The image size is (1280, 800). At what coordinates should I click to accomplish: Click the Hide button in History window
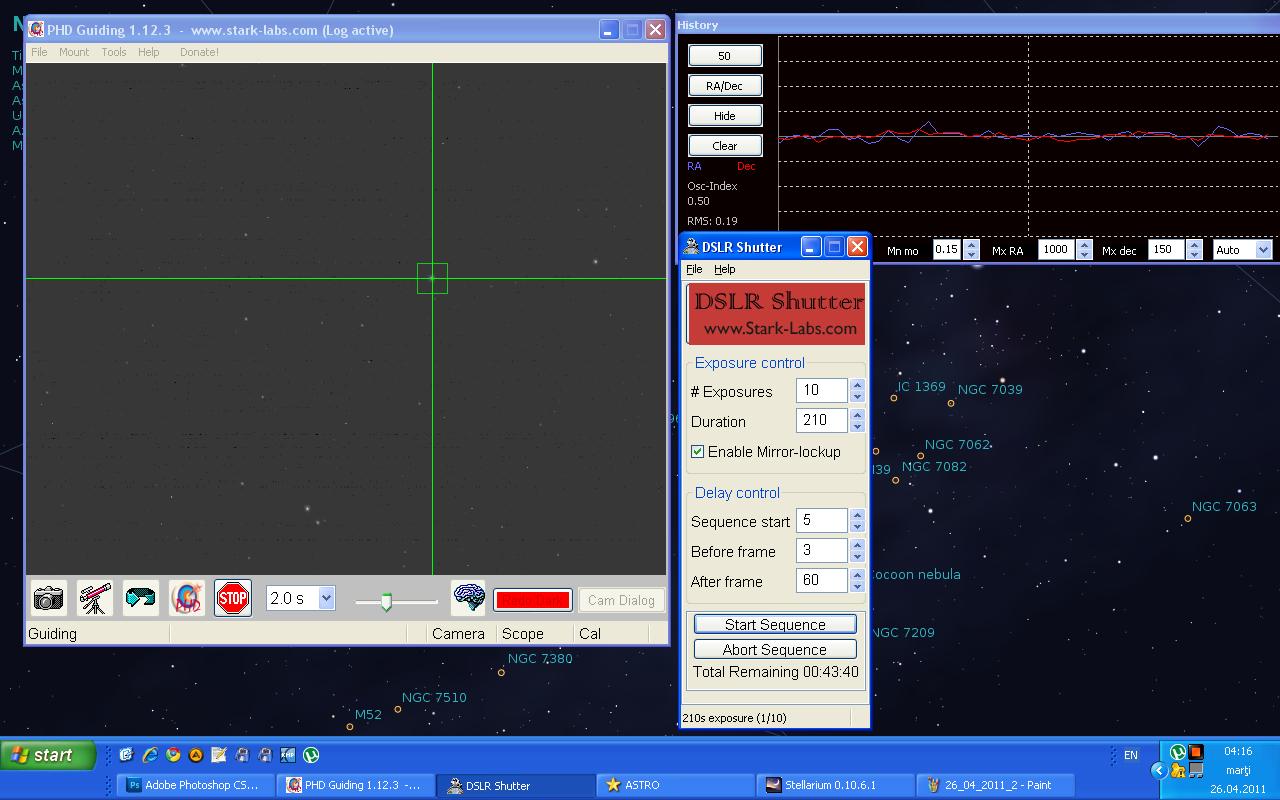pyautogui.click(x=725, y=116)
